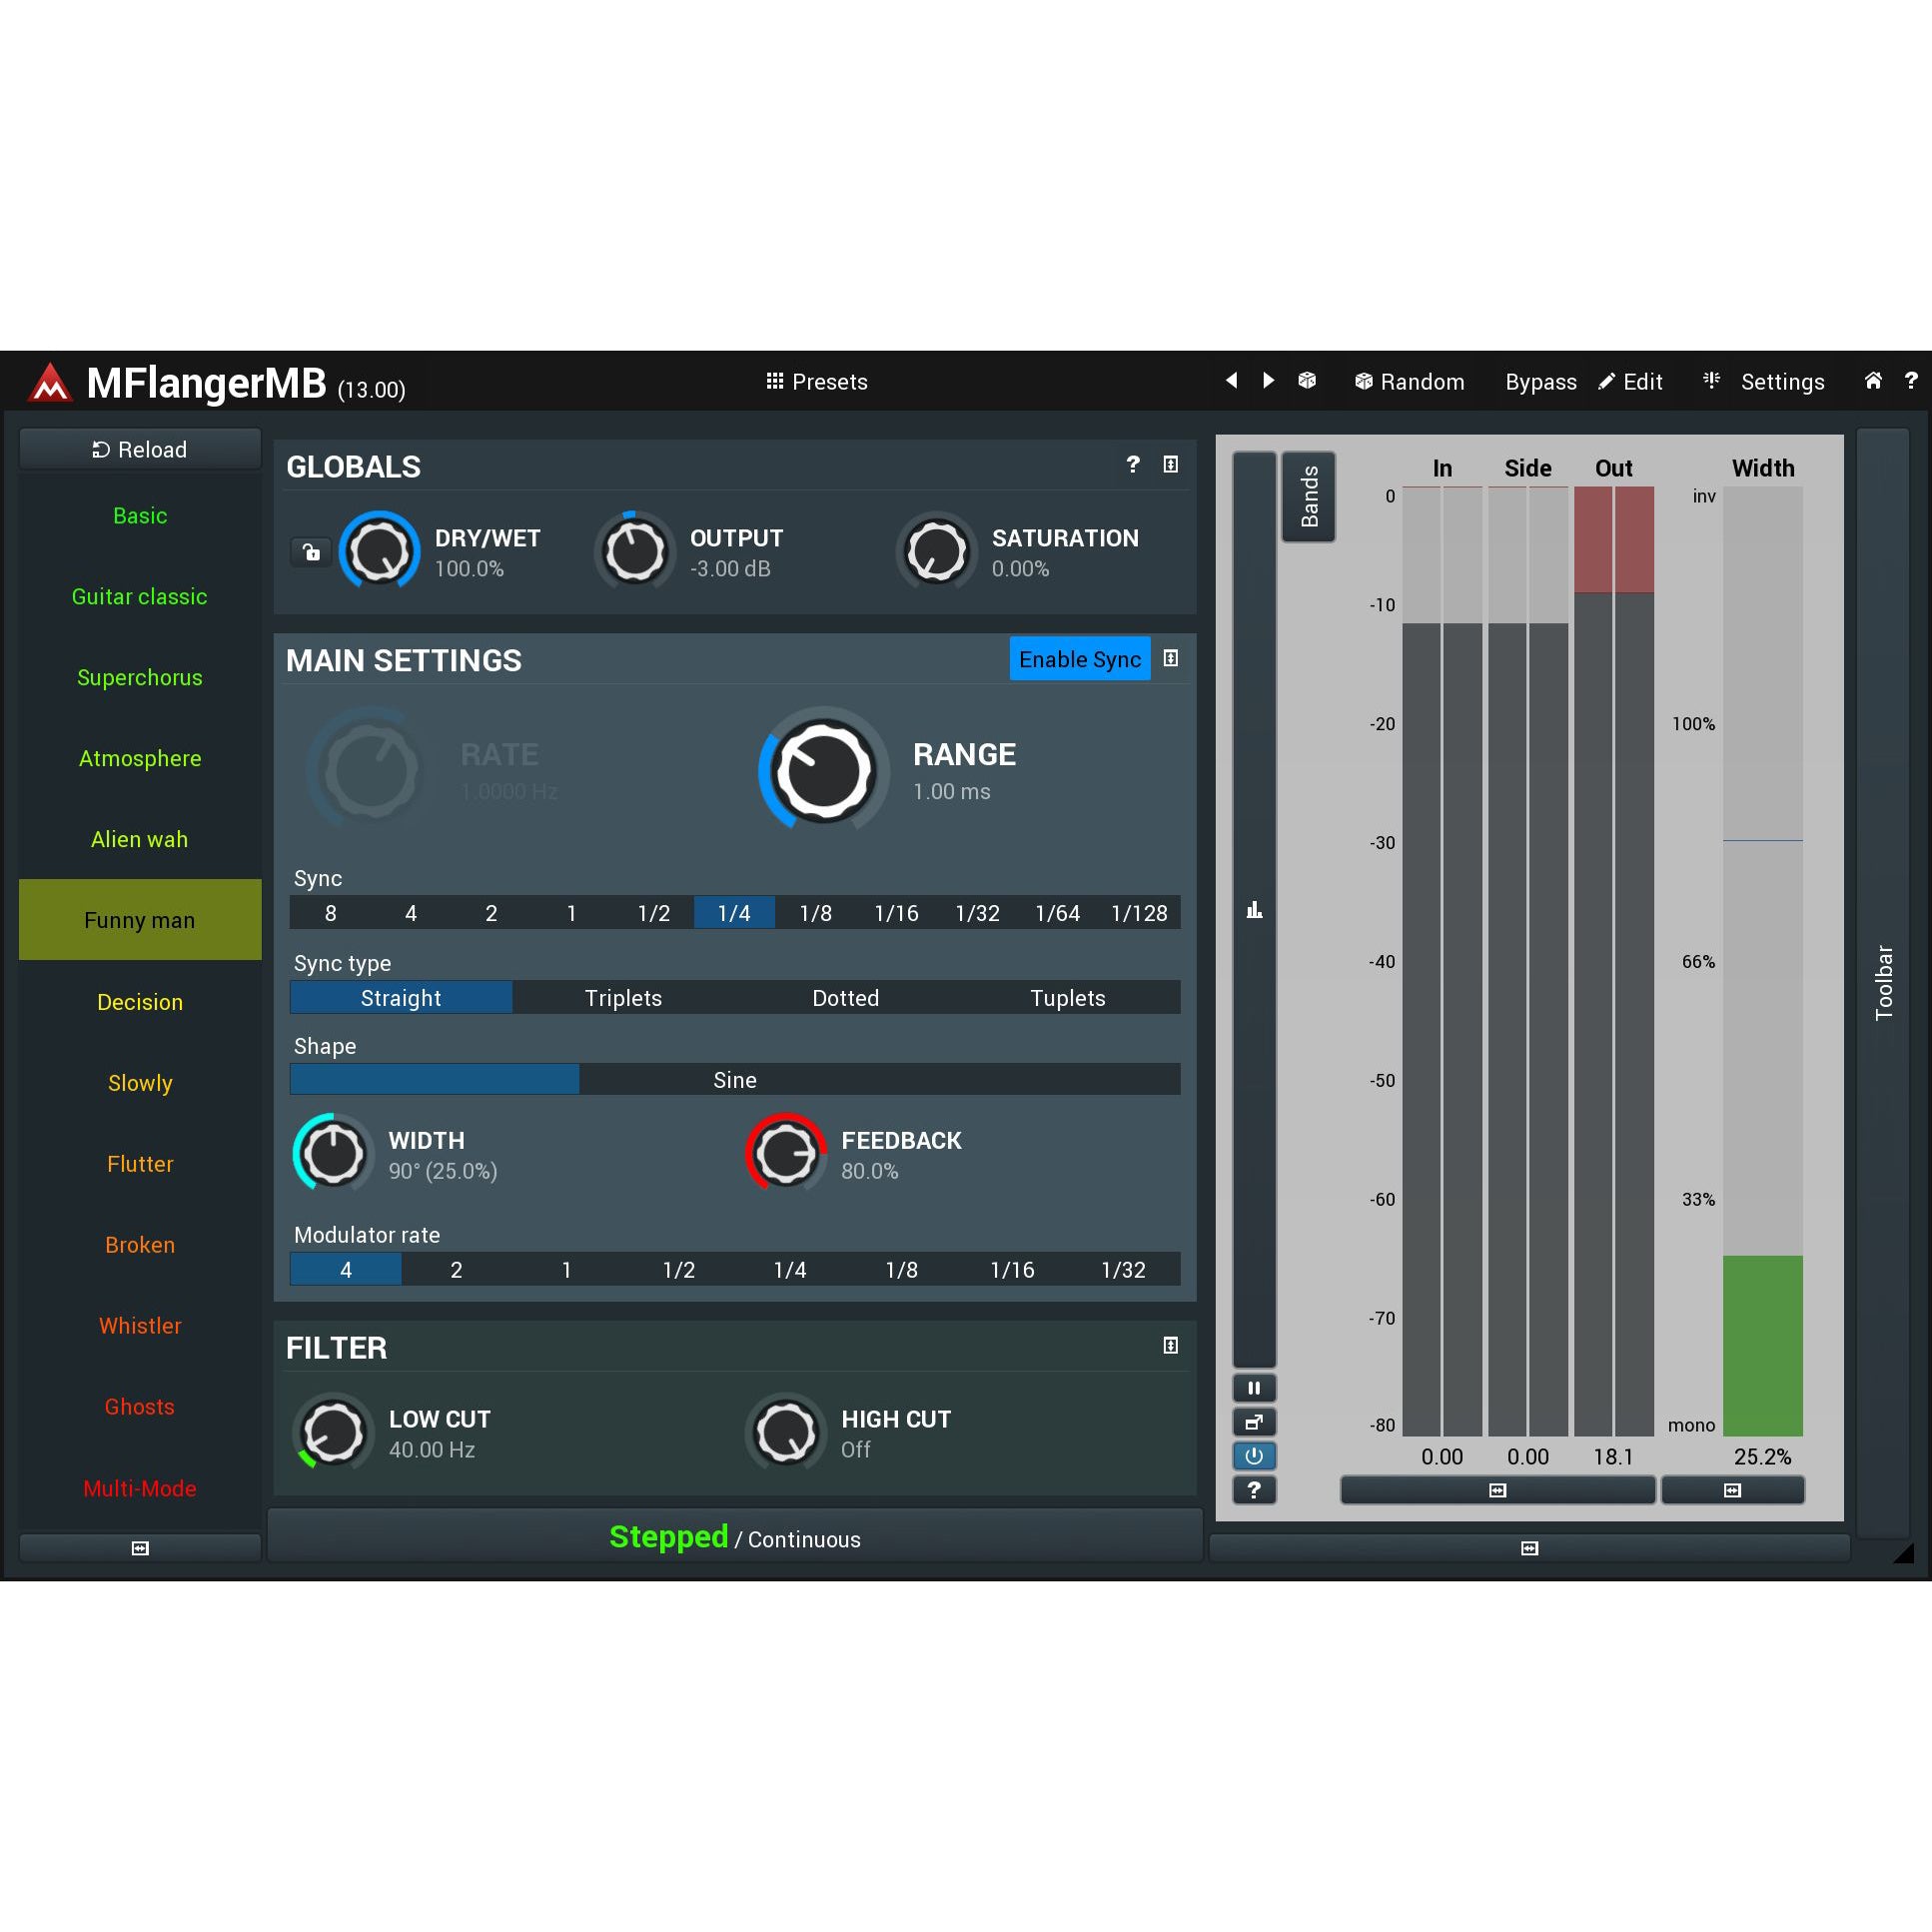This screenshot has width=1932, height=1932.
Task: Toggle the Enable Sync button
Action: [x=1079, y=659]
